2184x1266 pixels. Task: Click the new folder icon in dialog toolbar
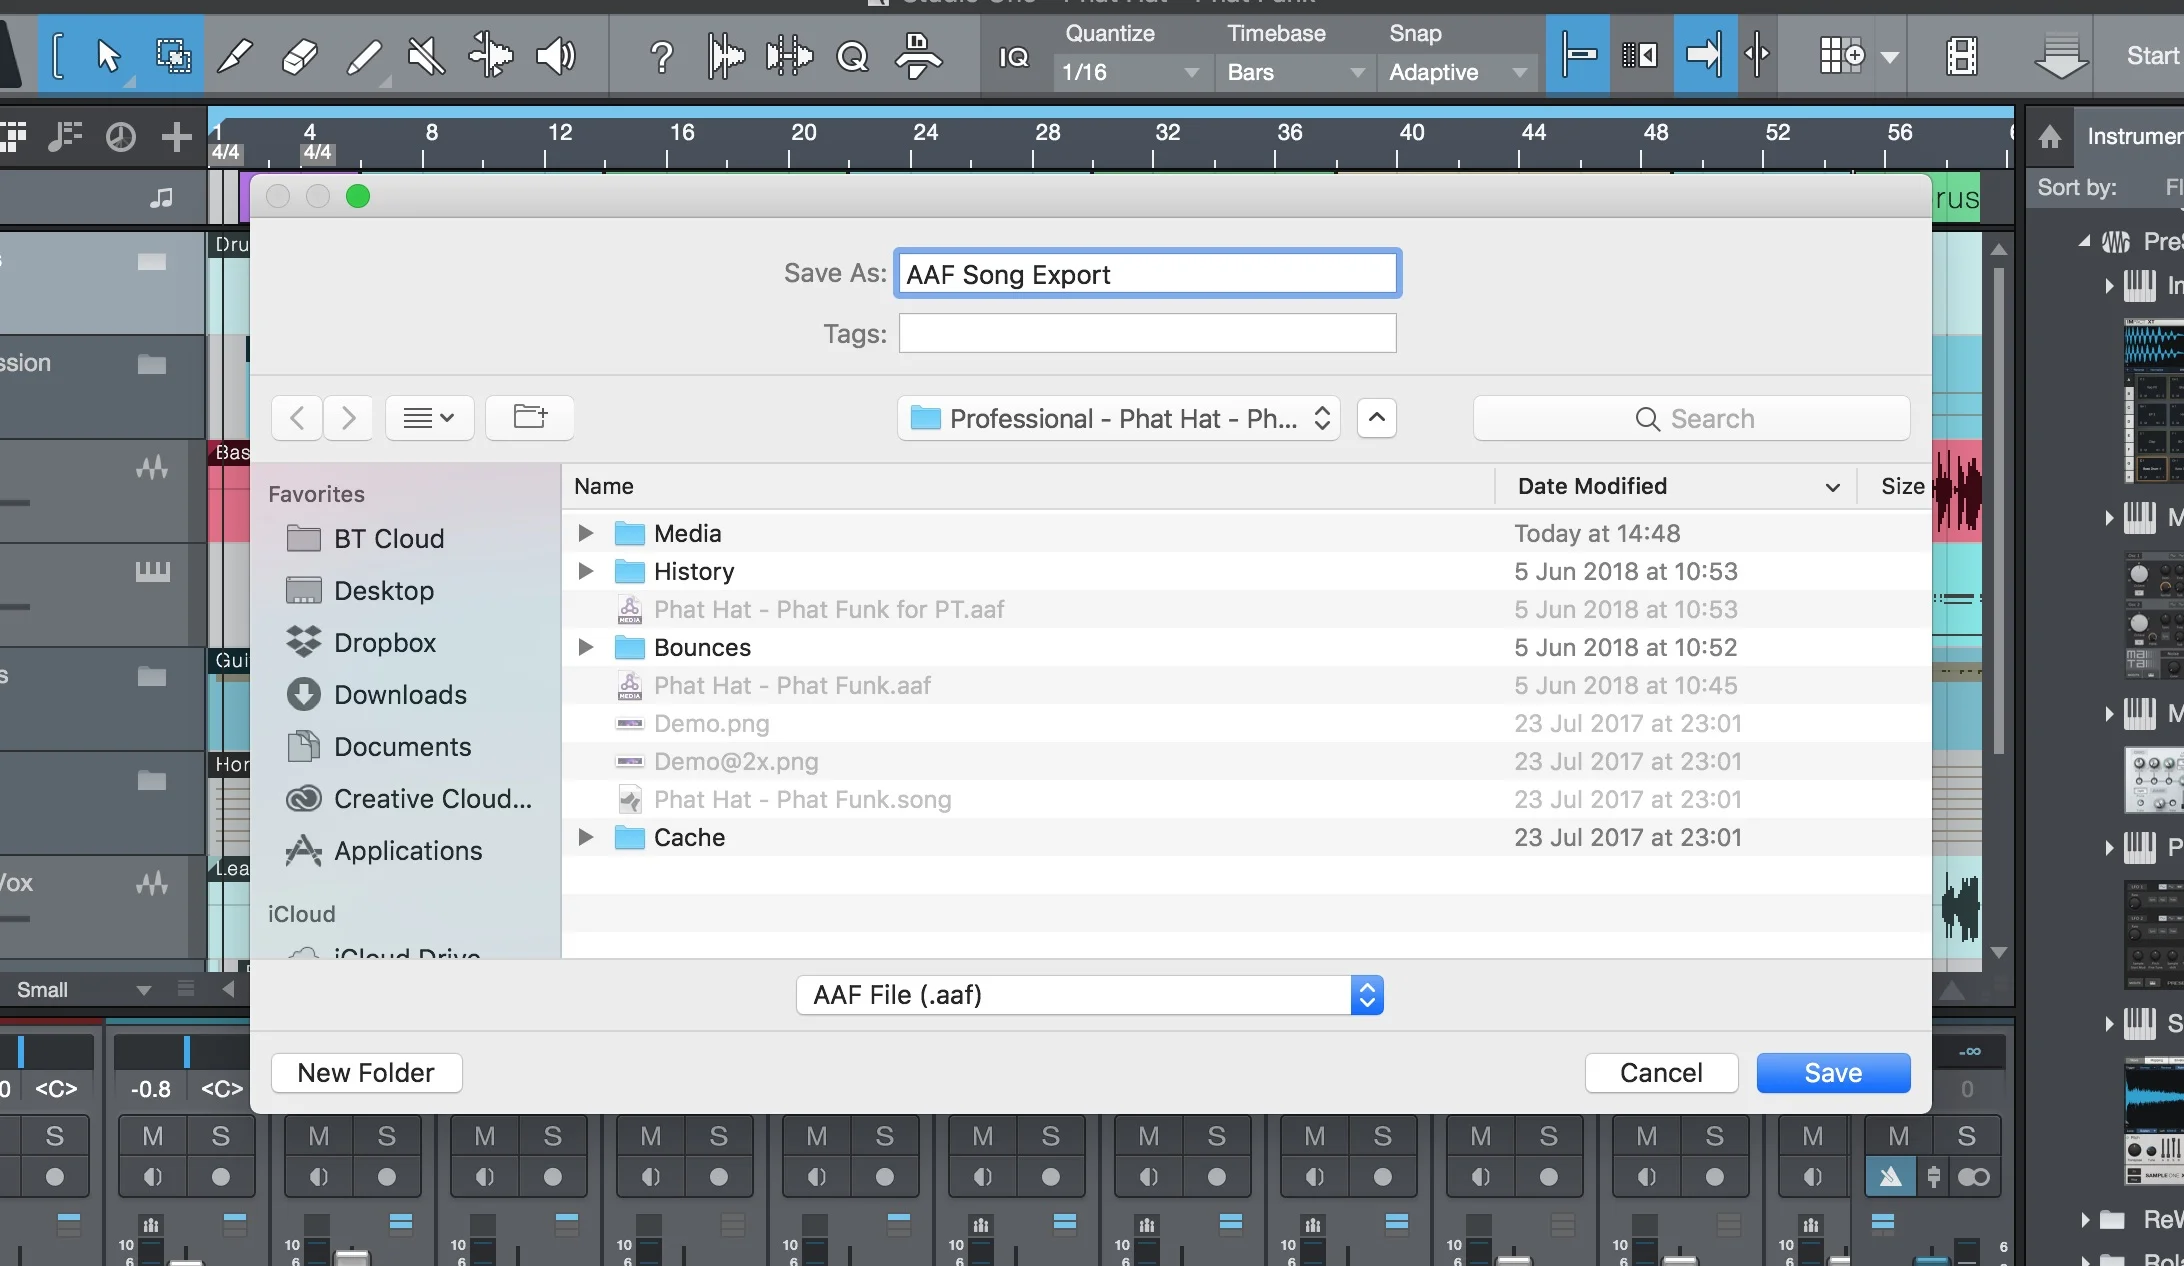pos(530,417)
